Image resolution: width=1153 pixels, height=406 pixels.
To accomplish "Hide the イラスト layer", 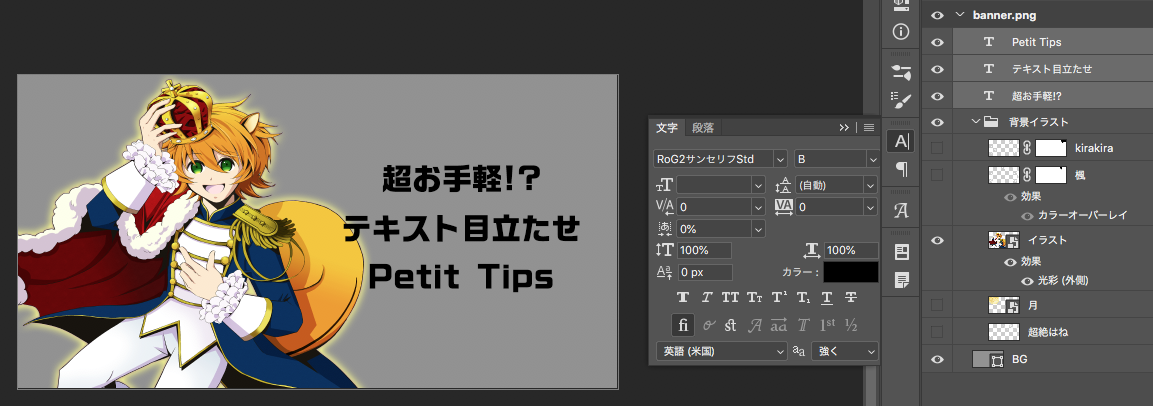I will click(x=937, y=240).
